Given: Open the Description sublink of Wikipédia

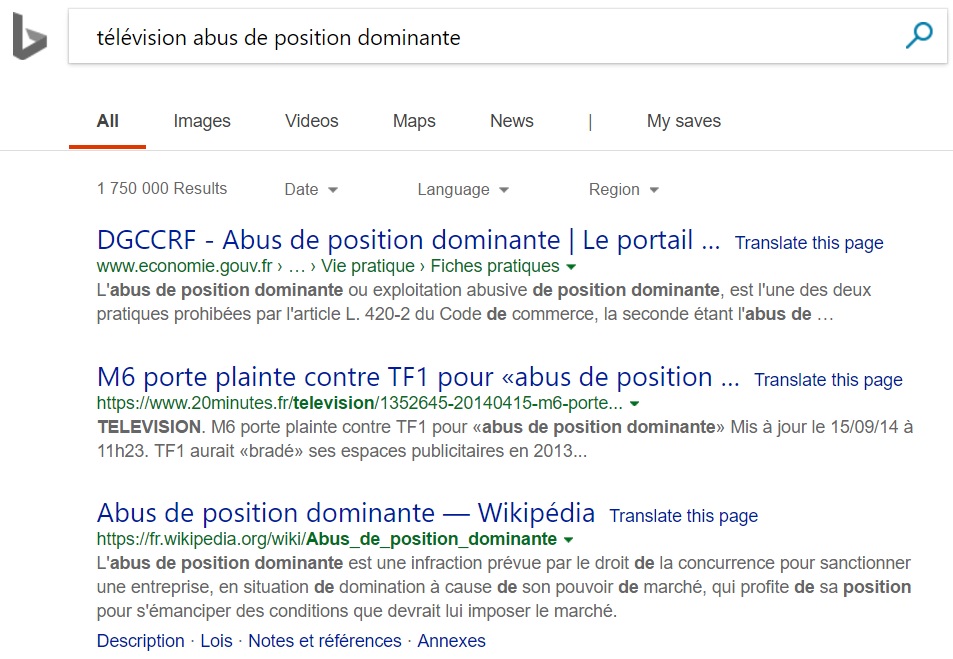Looking at the screenshot, I should (x=140, y=641).
